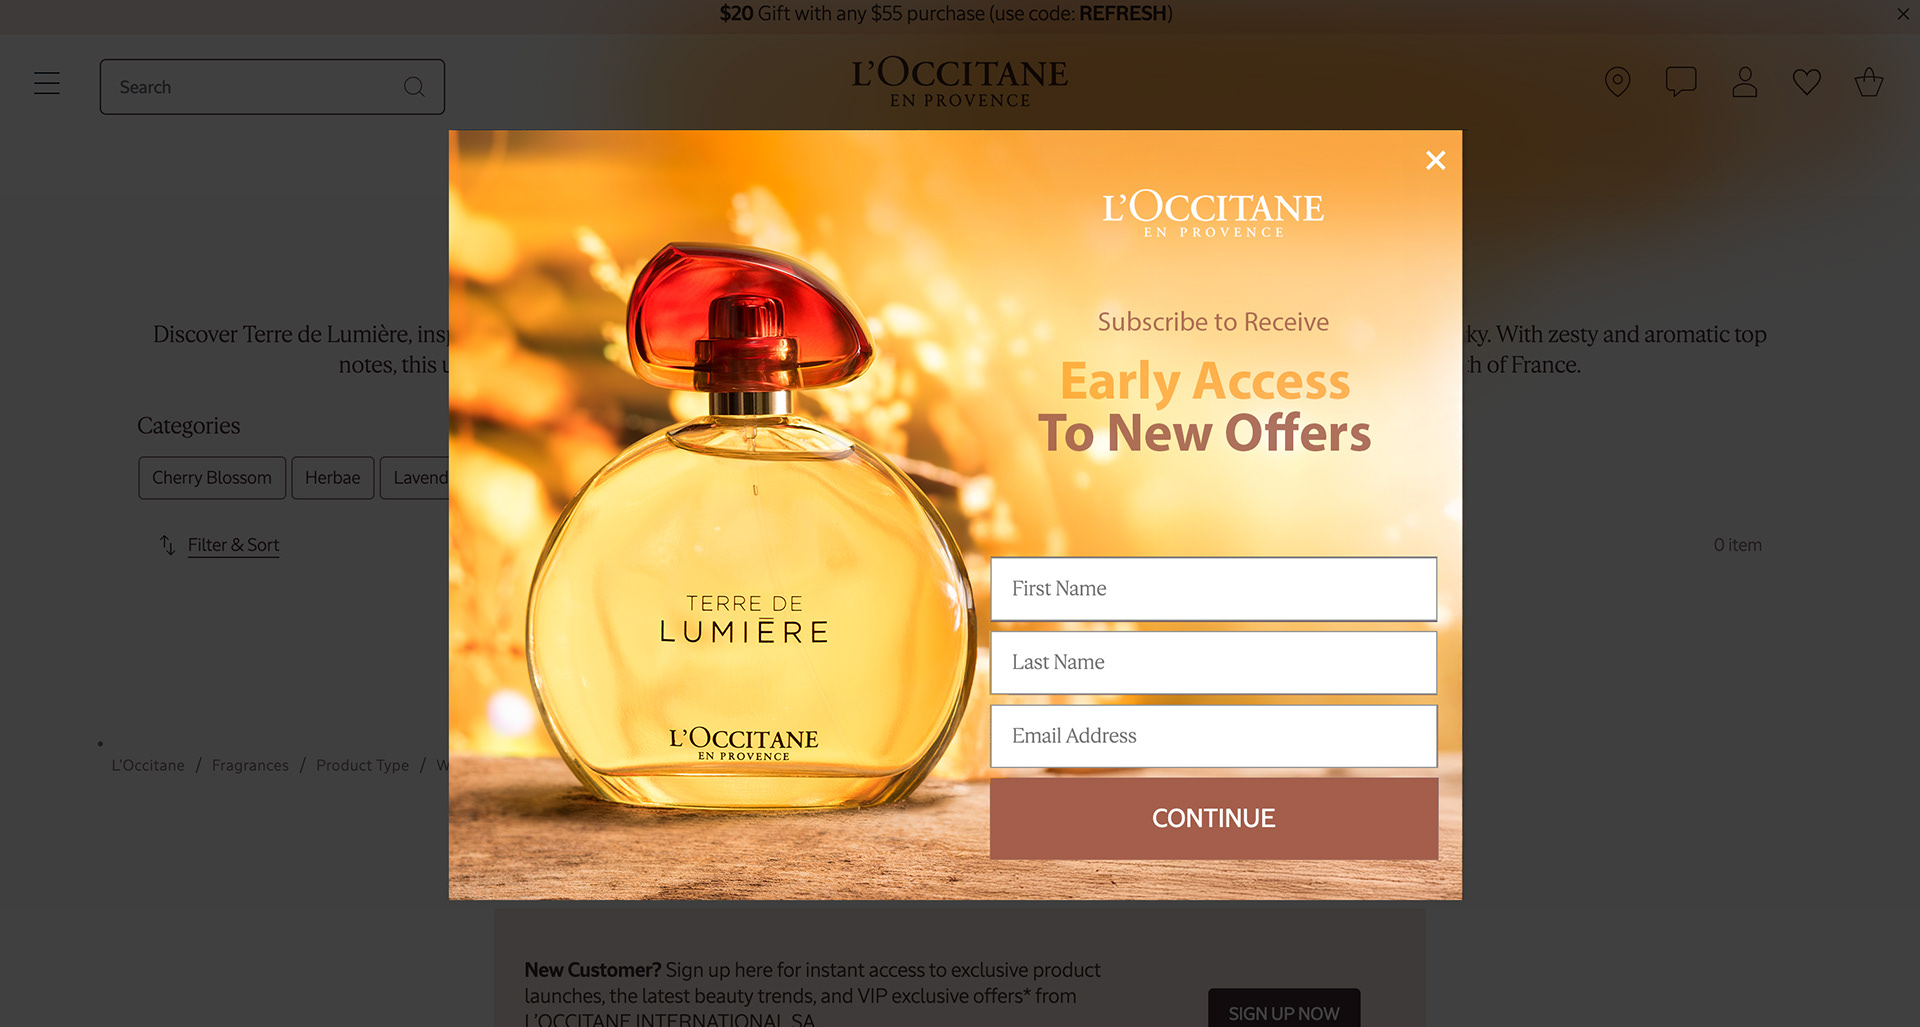Image resolution: width=1920 pixels, height=1027 pixels.
Task: Select the Cherry Blossom category
Action: pyautogui.click(x=212, y=478)
